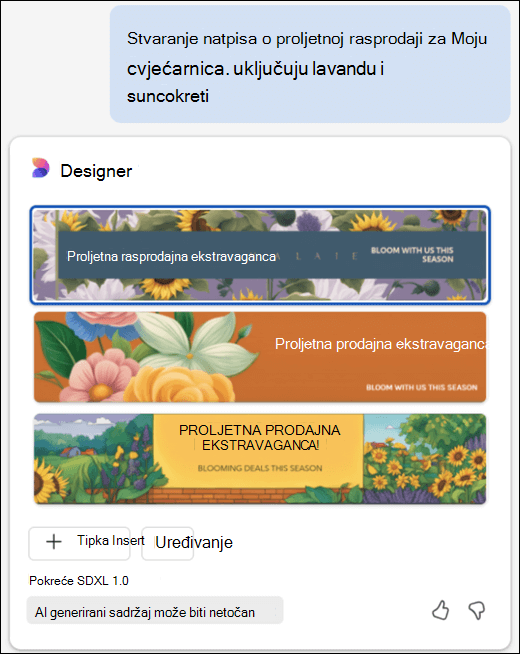Click the Designer logo icon

click(41, 168)
